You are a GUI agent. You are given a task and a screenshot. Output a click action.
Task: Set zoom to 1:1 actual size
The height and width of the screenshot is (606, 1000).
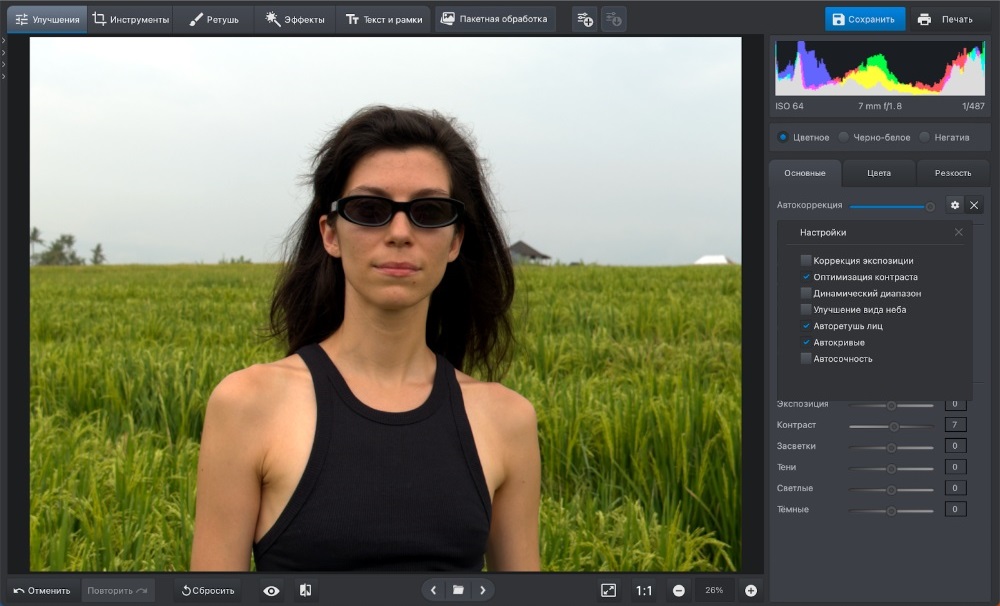(644, 591)
